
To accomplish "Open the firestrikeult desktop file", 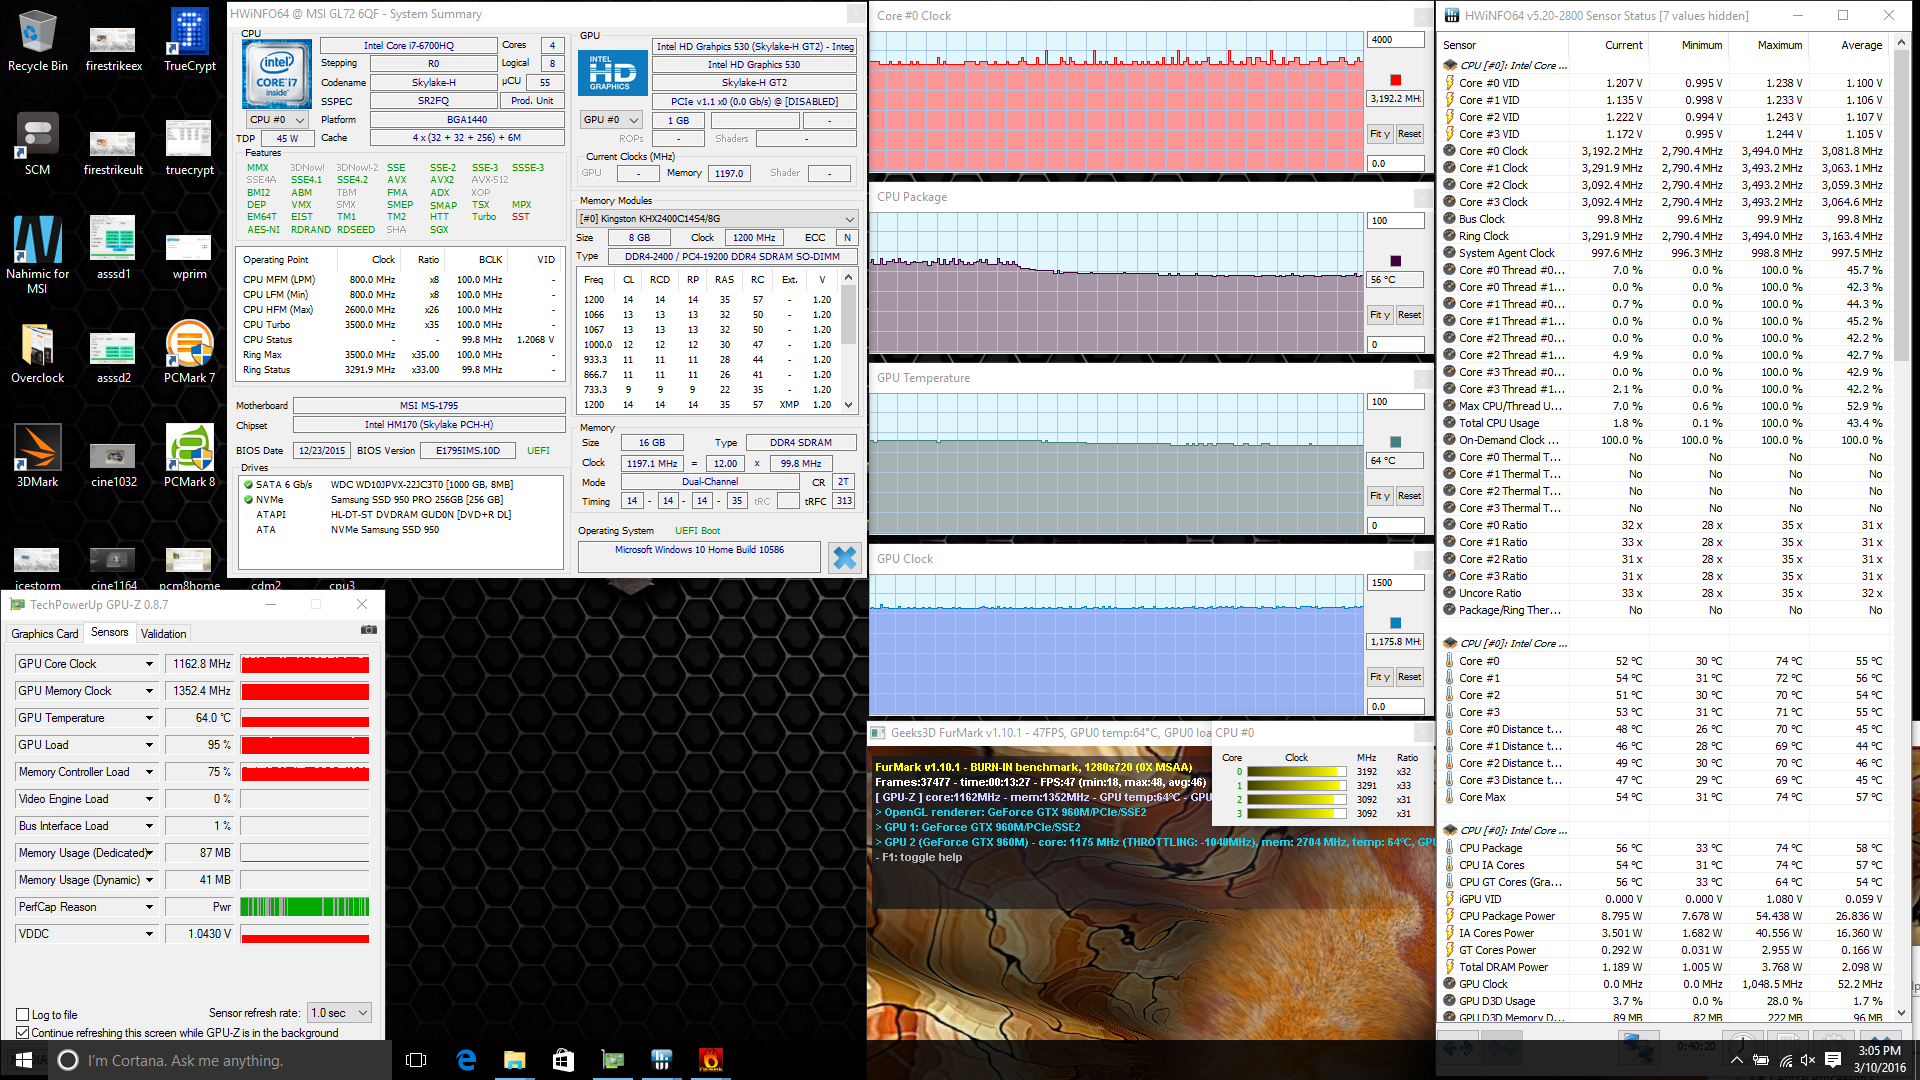I will point(113,152).
